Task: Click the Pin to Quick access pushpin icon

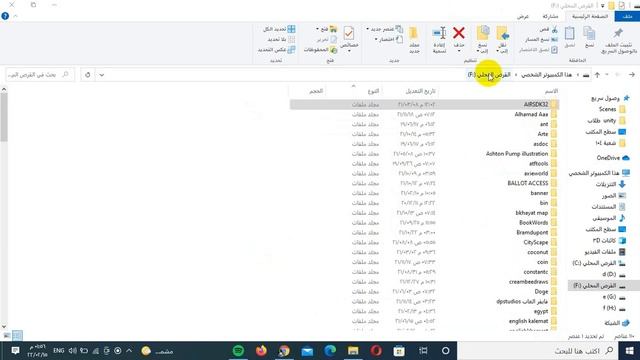Action: click(618, 33)
